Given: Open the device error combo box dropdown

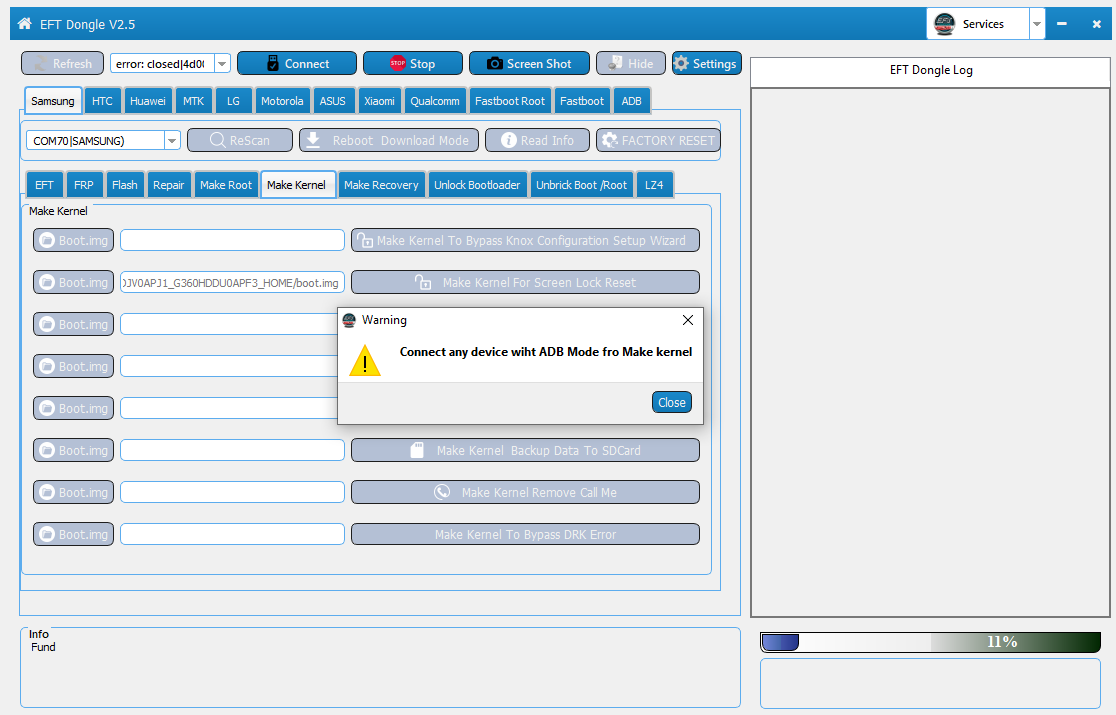Looking at the screenshot, I should click(222, 63).
